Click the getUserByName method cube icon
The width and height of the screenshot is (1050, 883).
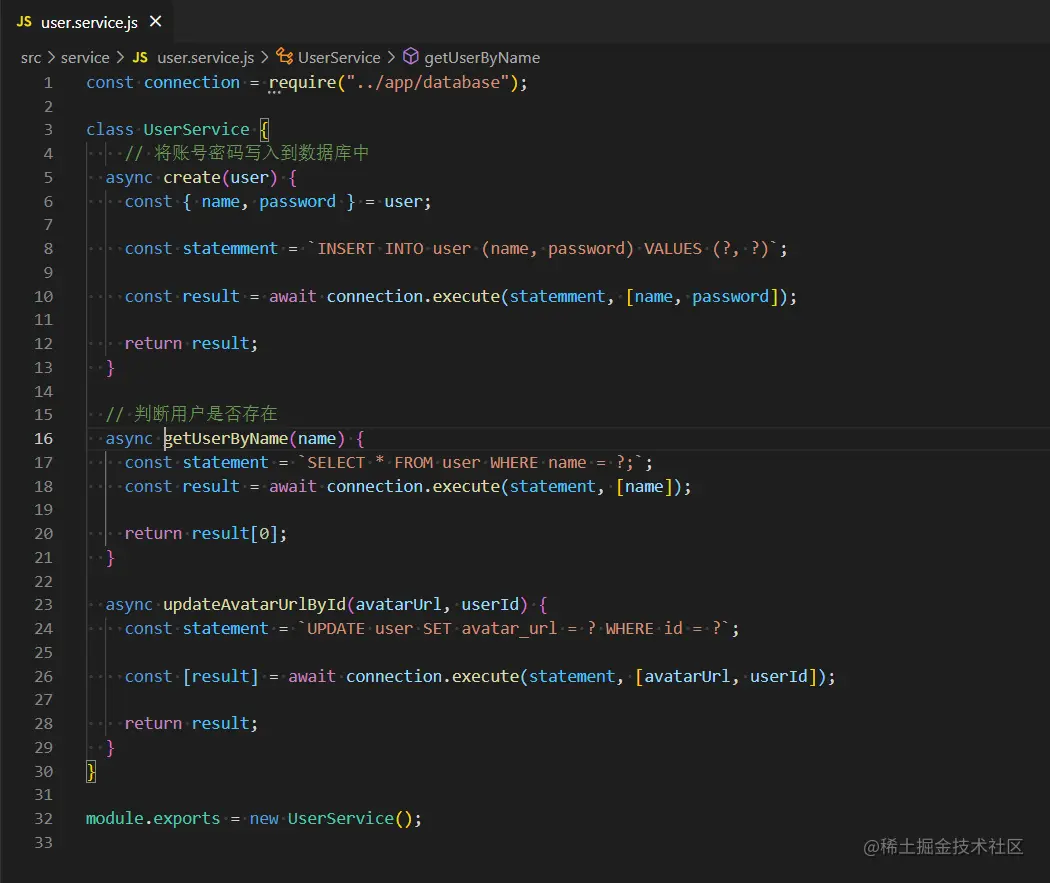pyautogui.click(x=410, y=57)
